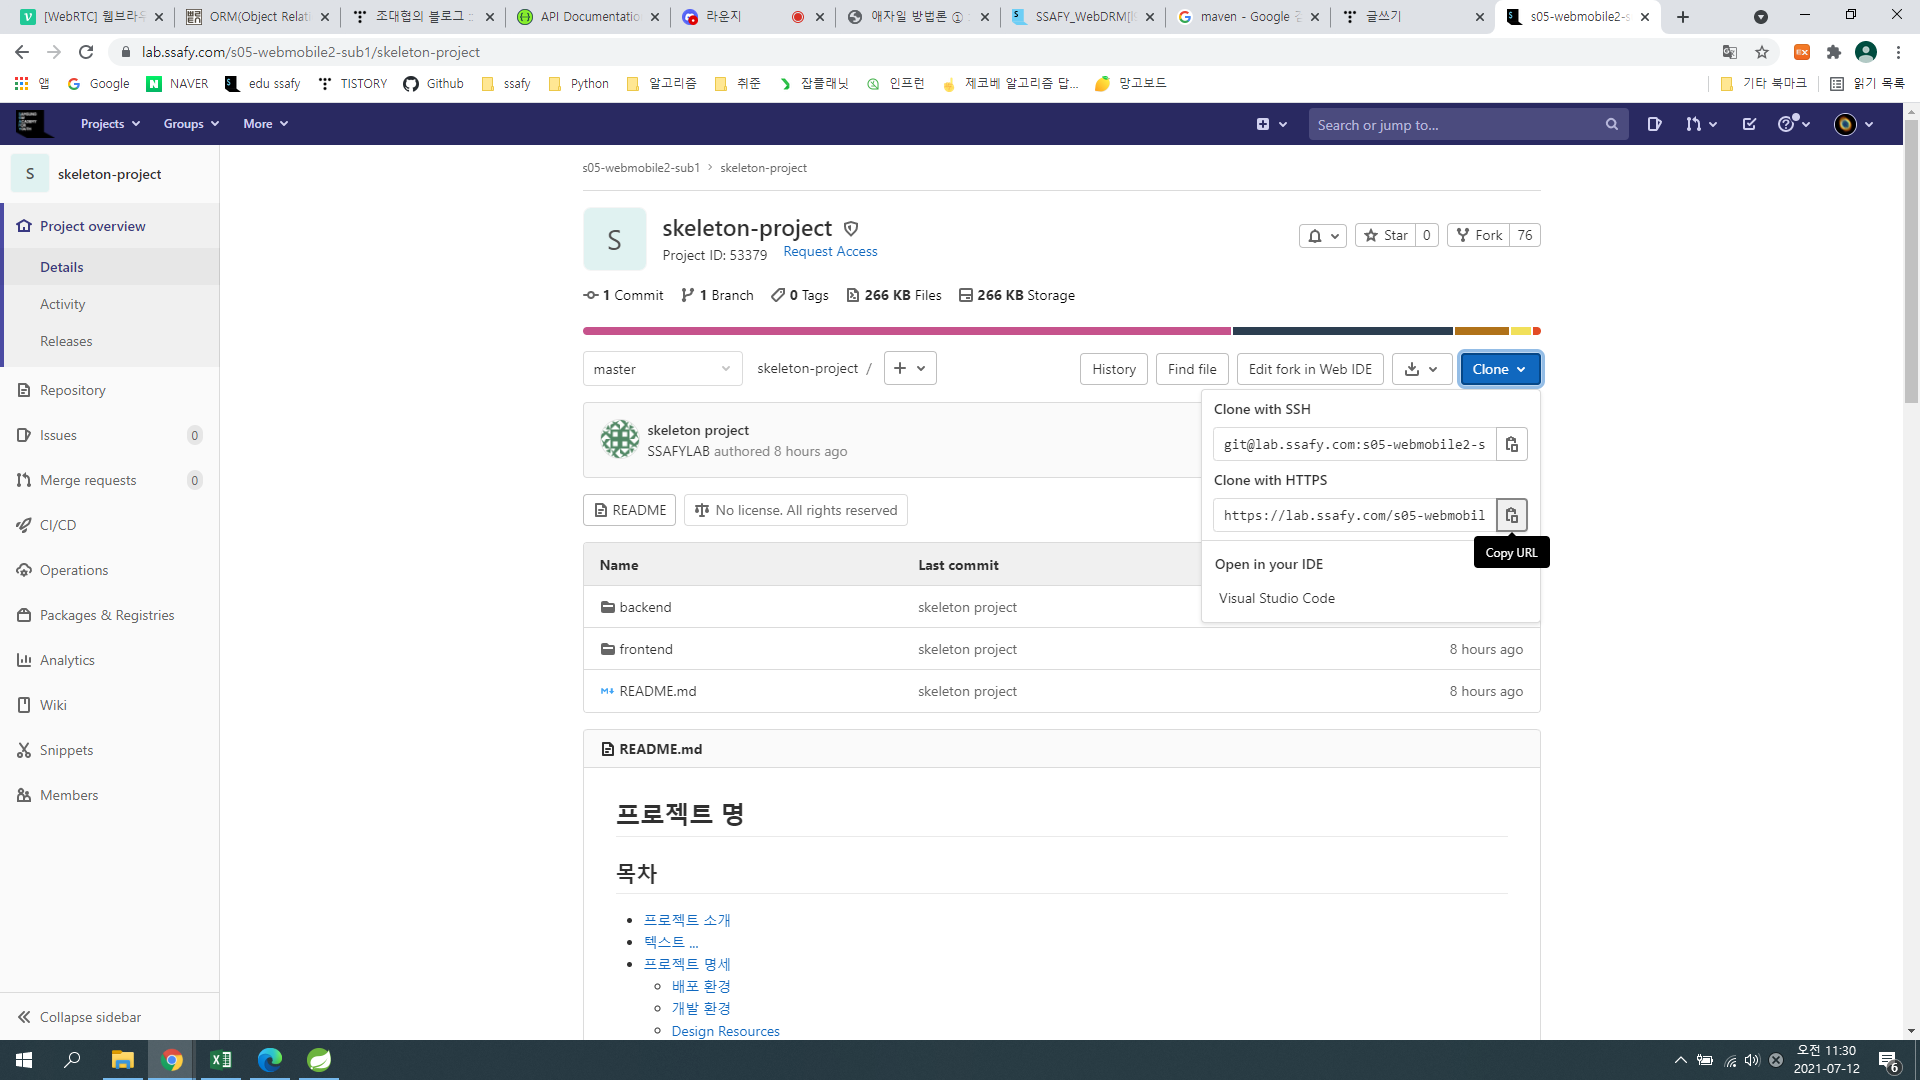This screenshot has width=1920, height=1080.
Task: Expand the download source code dropdown
Action: 1421,369
